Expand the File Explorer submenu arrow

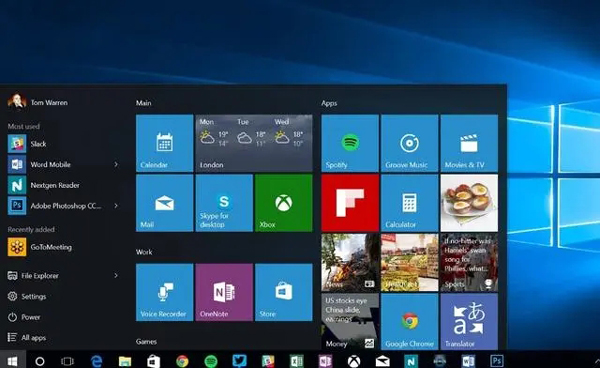116,275
